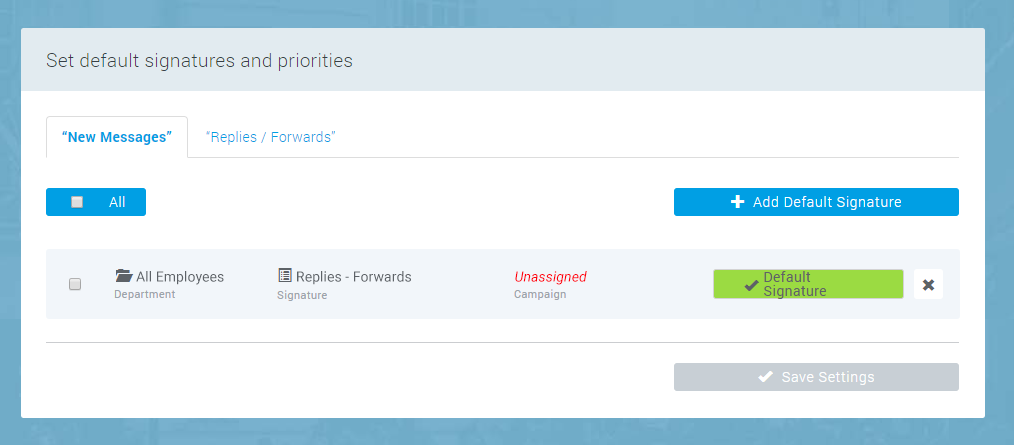Screen dimensions: 1014x445
Task: Click the plus icon on Add Default Signature
Action: pos(738,202)
